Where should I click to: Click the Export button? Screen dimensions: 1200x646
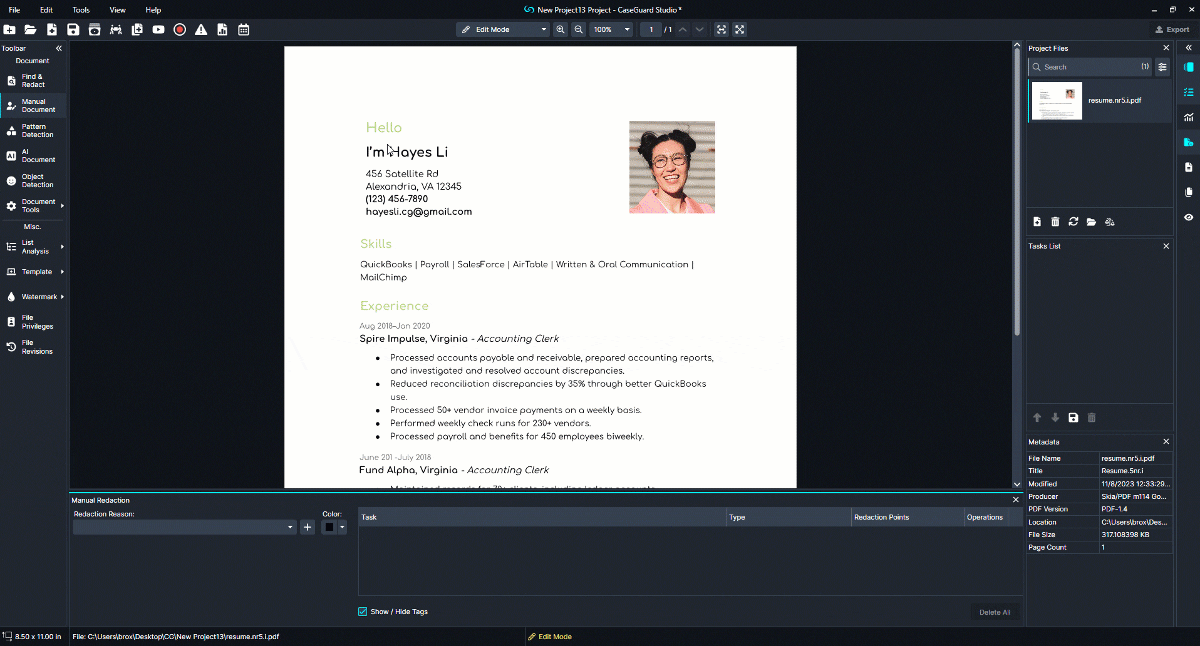pyautogui.click(x=1172, y=30)
